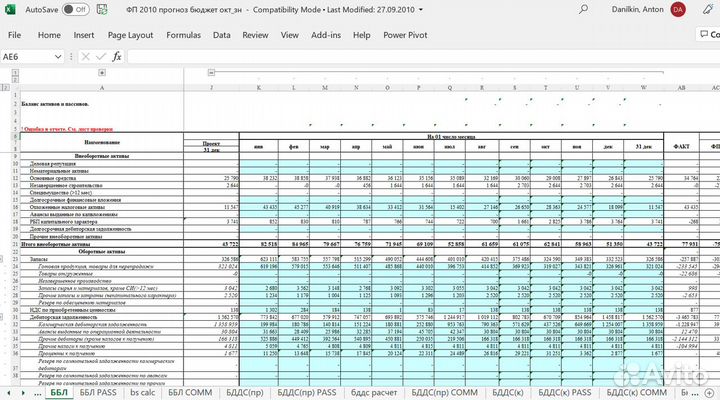Open the file title dropdown arrow
720x400 pixels.
[421, 10]
